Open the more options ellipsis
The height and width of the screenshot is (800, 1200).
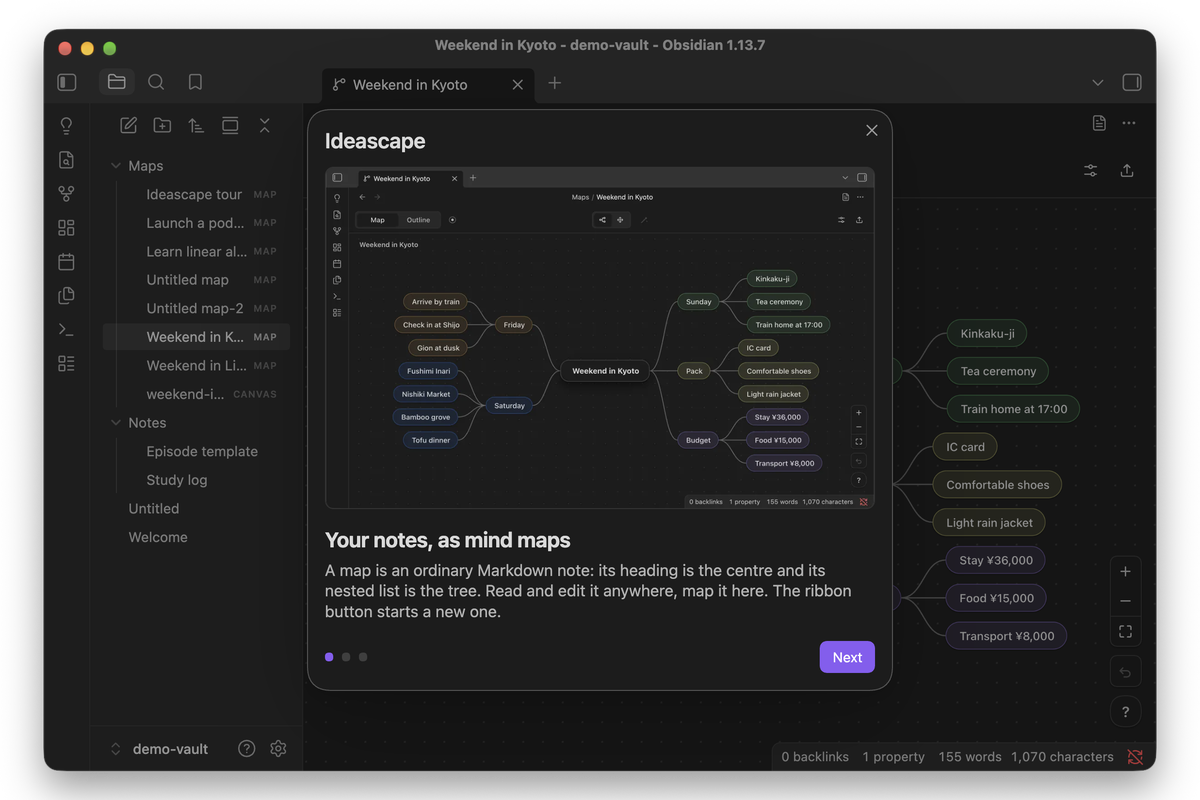click(x=1129, y=123)
